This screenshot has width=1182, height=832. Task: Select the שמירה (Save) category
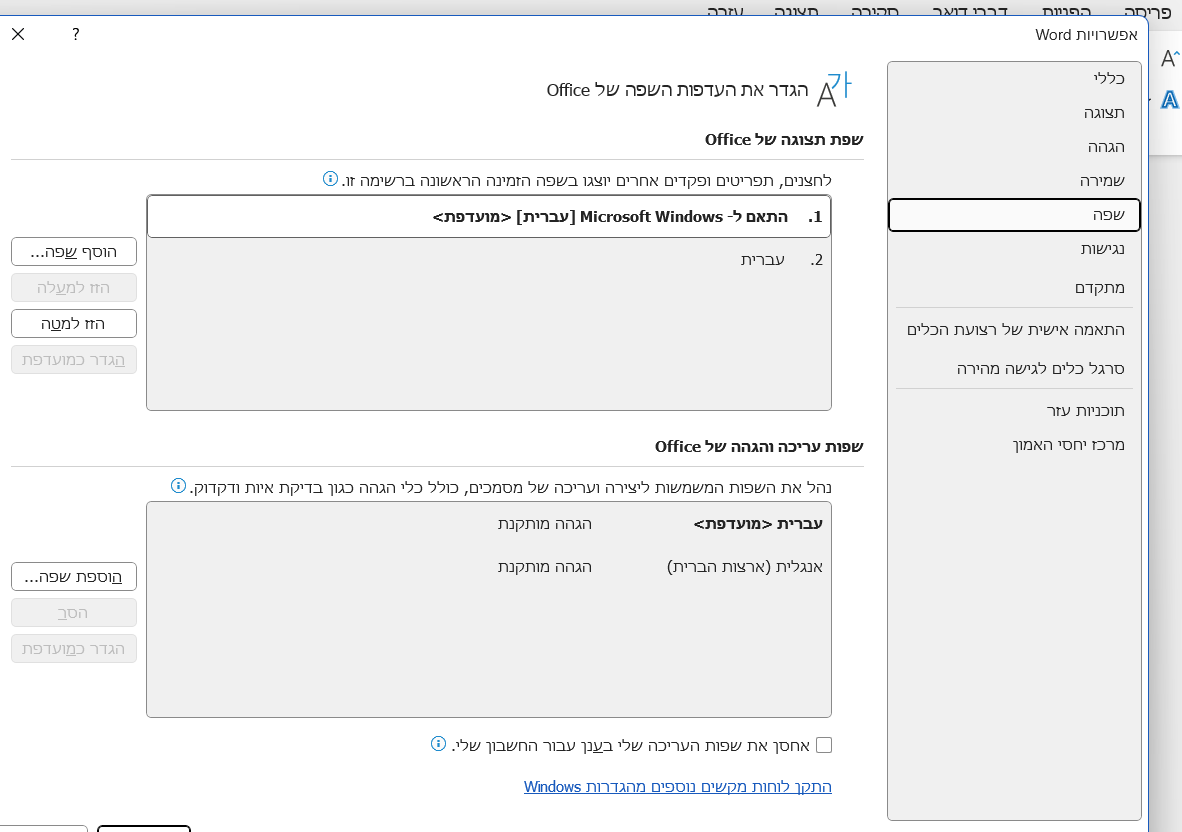[x=1102, y=180]
